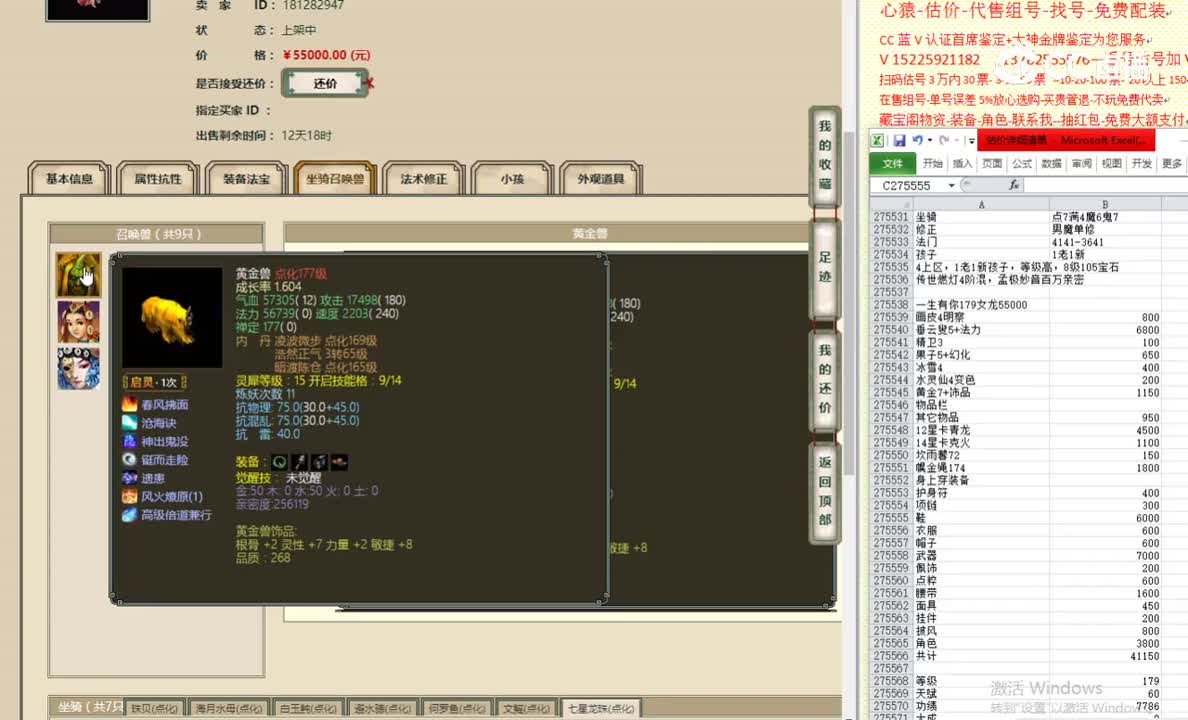Select the second pet portrait with headdress
1188x720 pixels.
pyautogui.click(x=78, y=322)
